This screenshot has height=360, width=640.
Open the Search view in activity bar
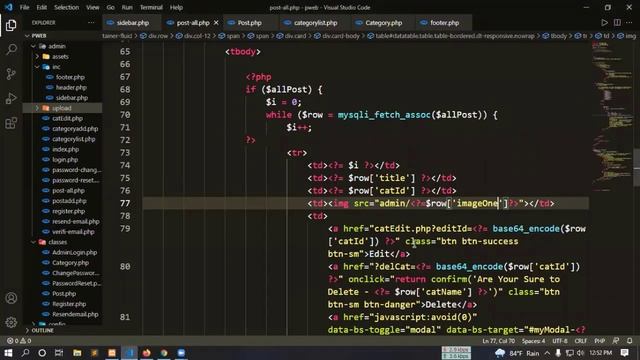11,50
